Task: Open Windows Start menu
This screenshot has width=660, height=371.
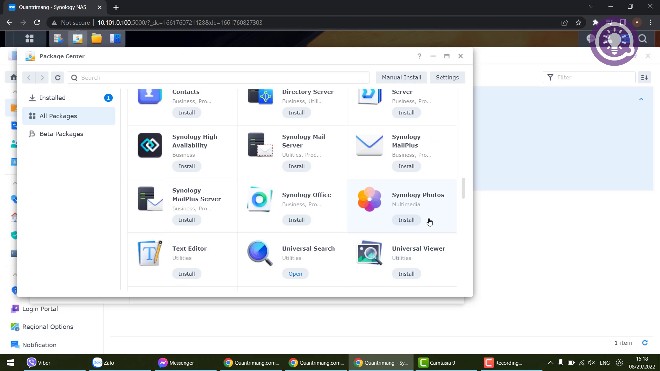Action: pyautogui.click(x=10, y=363)
